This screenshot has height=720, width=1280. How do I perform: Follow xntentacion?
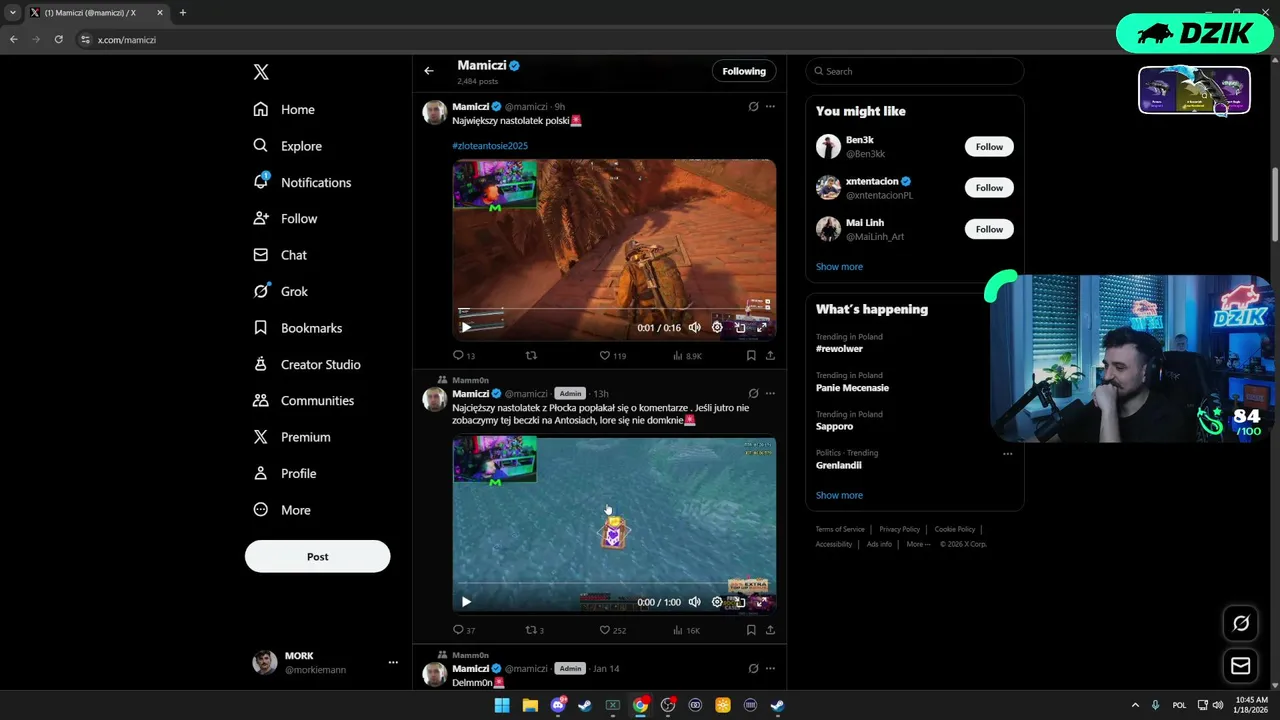tap(989, 188)
